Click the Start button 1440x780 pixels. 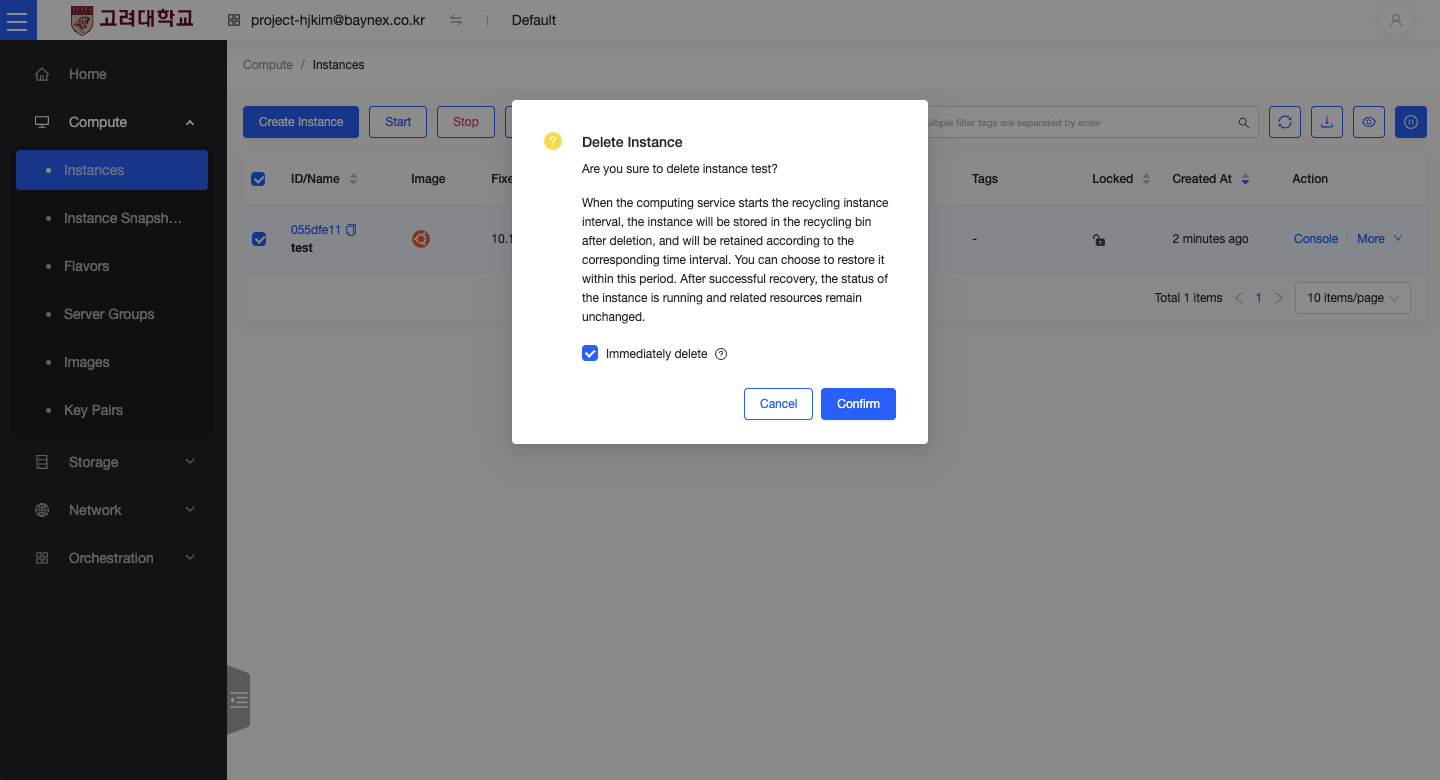point(398,122)
